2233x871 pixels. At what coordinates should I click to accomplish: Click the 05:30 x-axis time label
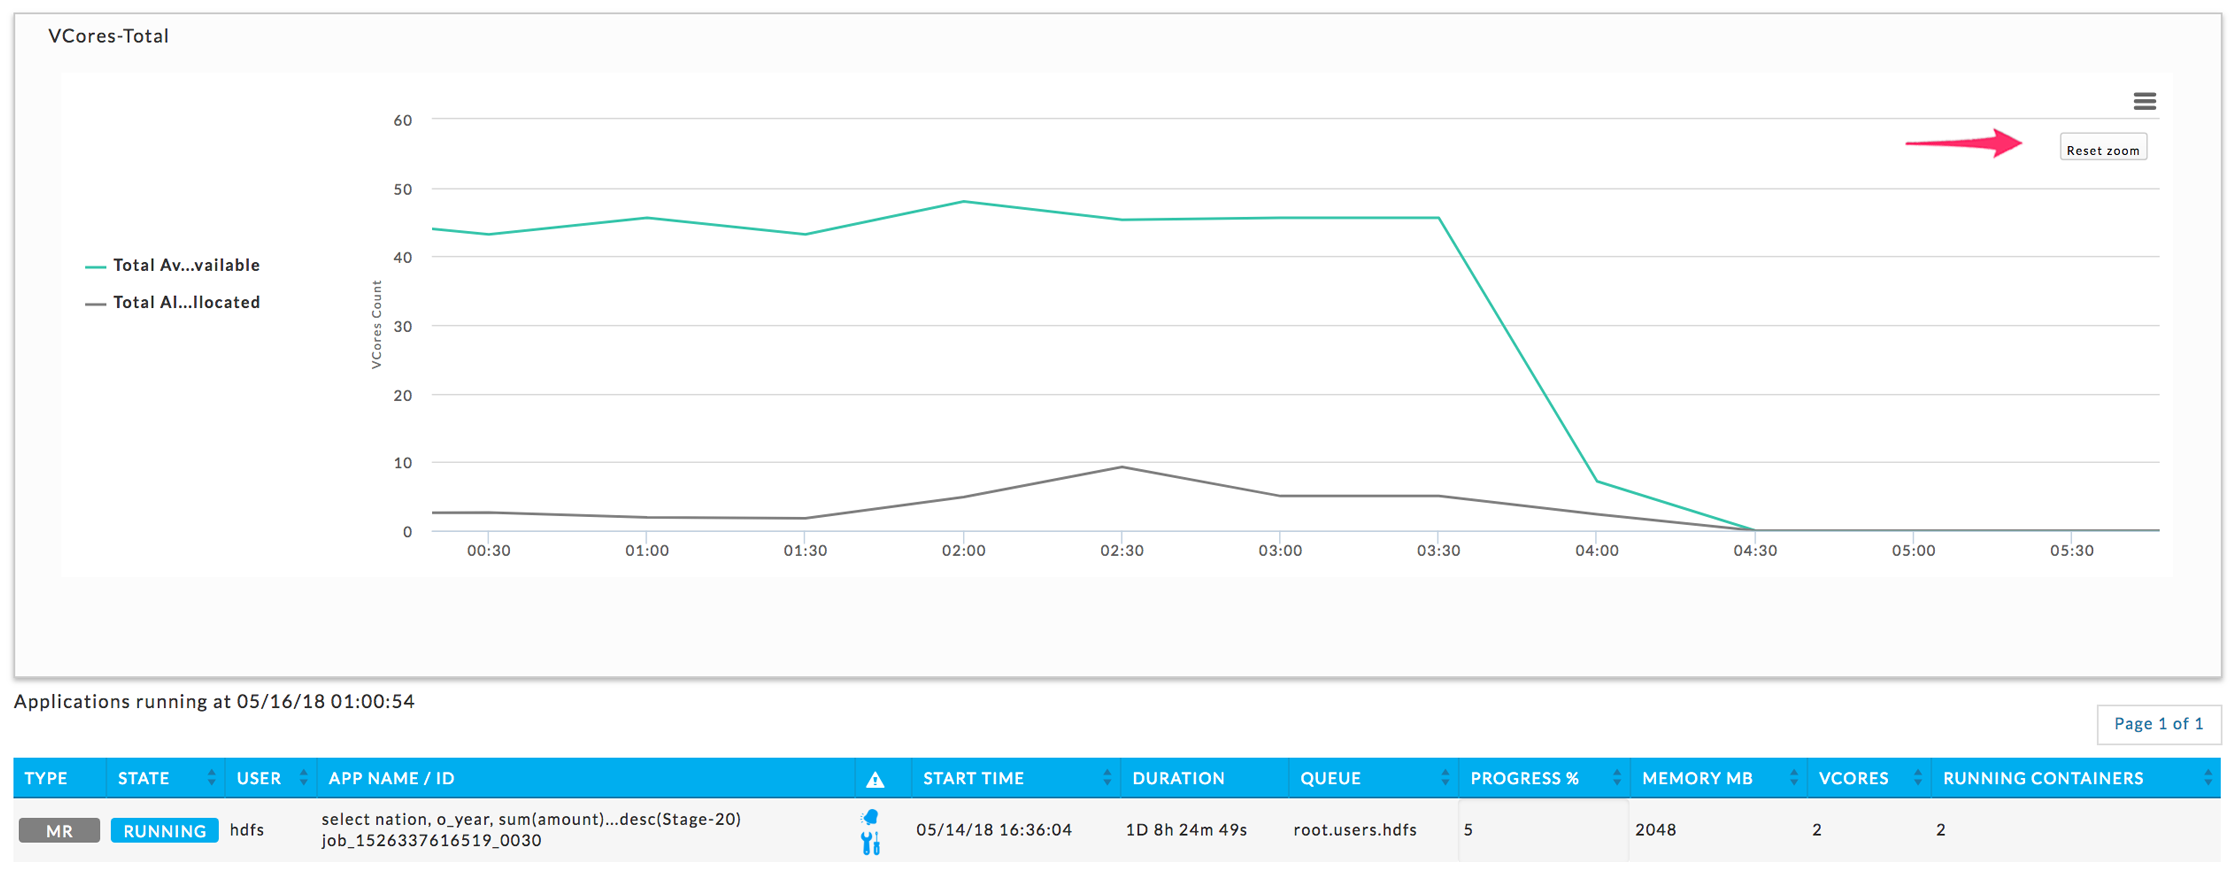coord(2071,551)
